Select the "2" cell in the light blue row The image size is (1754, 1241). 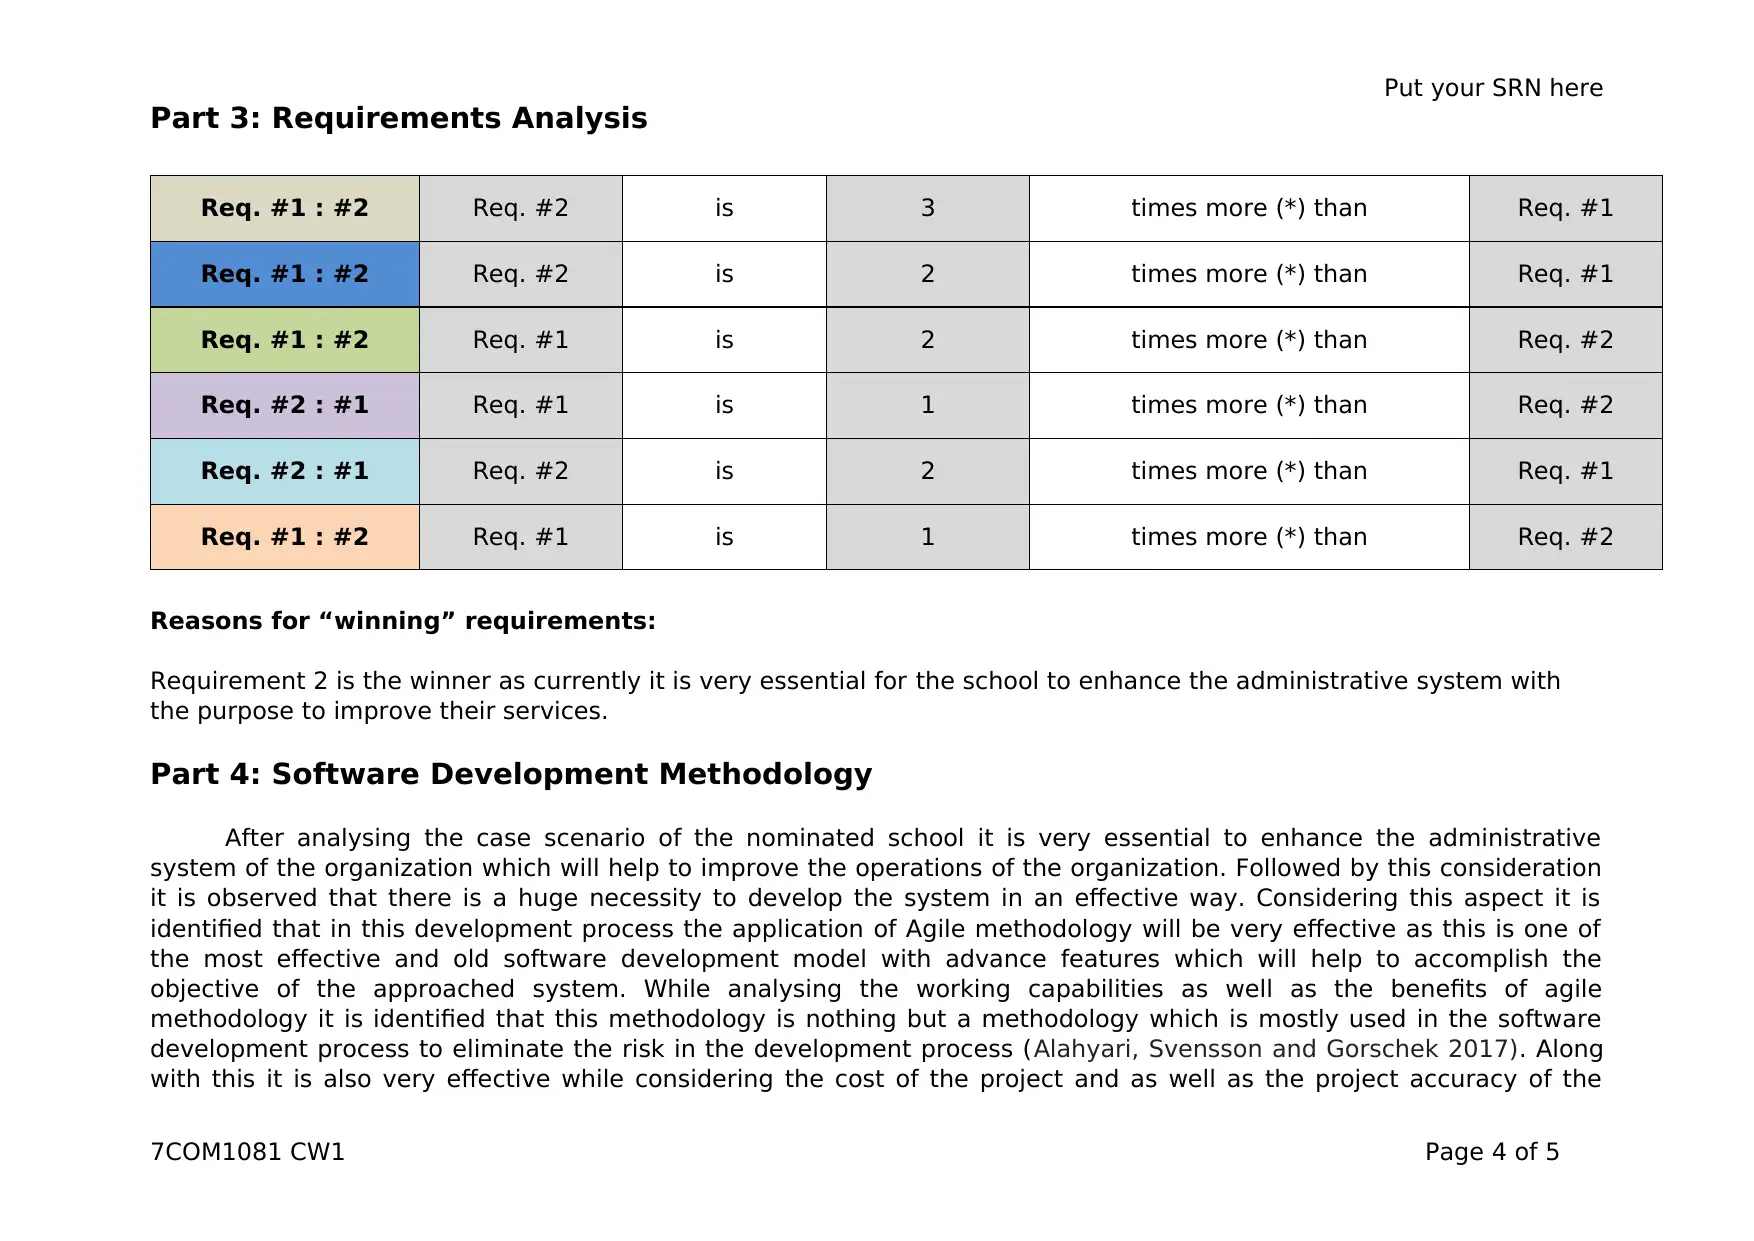(928, 471)
